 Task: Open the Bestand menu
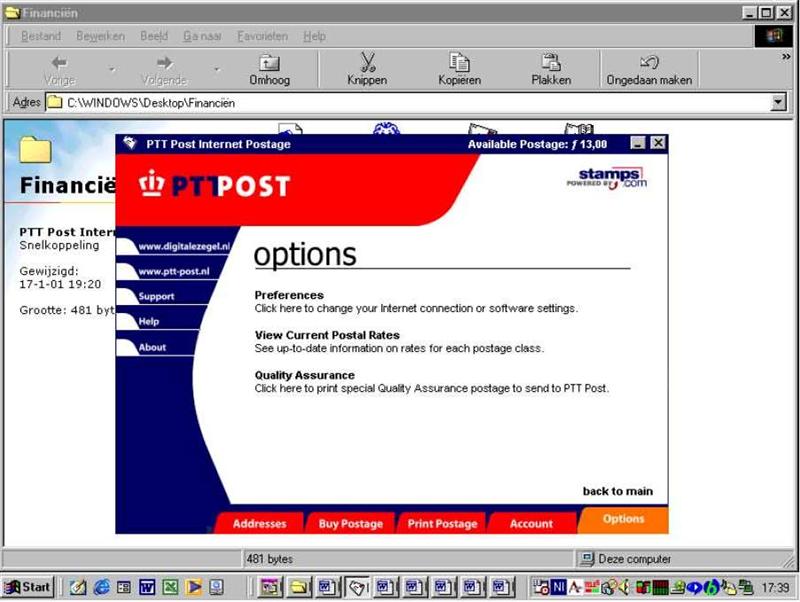[41, 36]
